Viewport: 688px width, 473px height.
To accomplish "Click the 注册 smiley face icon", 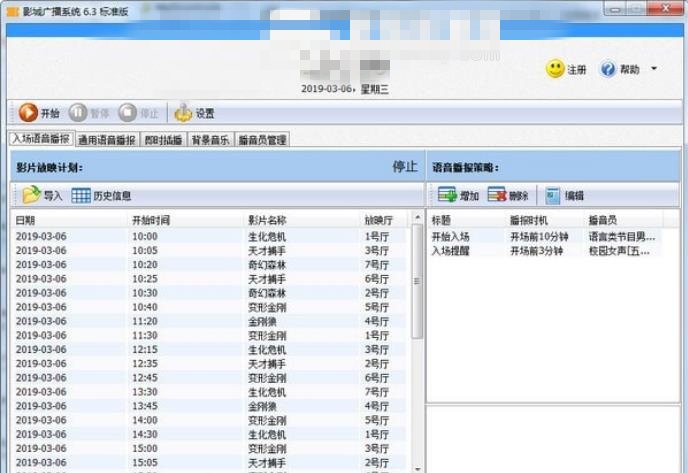I will pyautogui.click(x=555, y=69).
